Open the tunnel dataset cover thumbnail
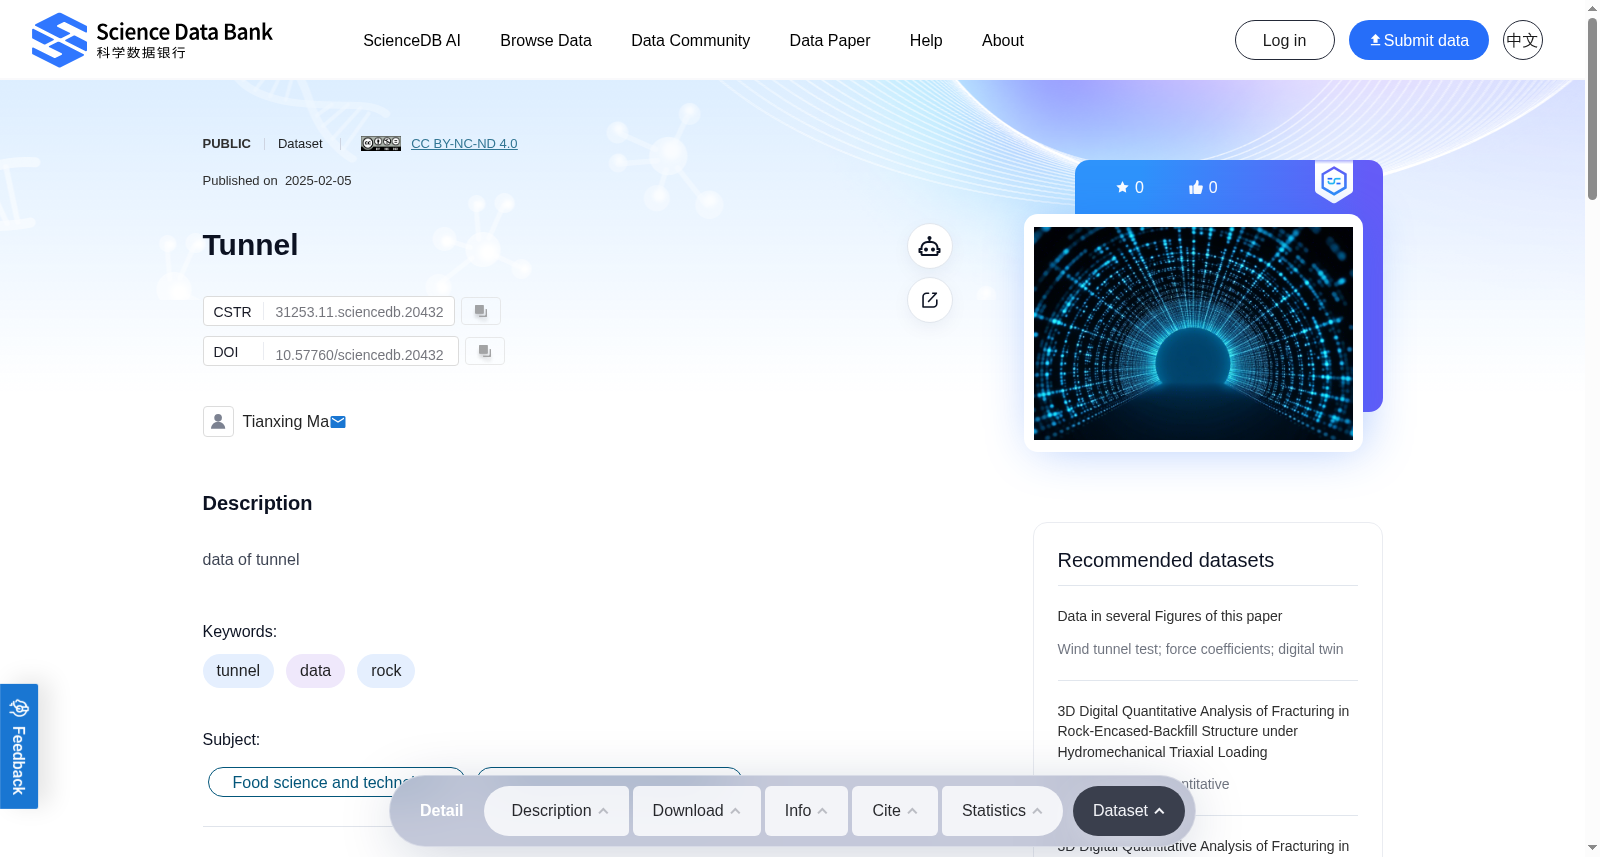The image size is (1600, 857). (x=1193, y=333)
